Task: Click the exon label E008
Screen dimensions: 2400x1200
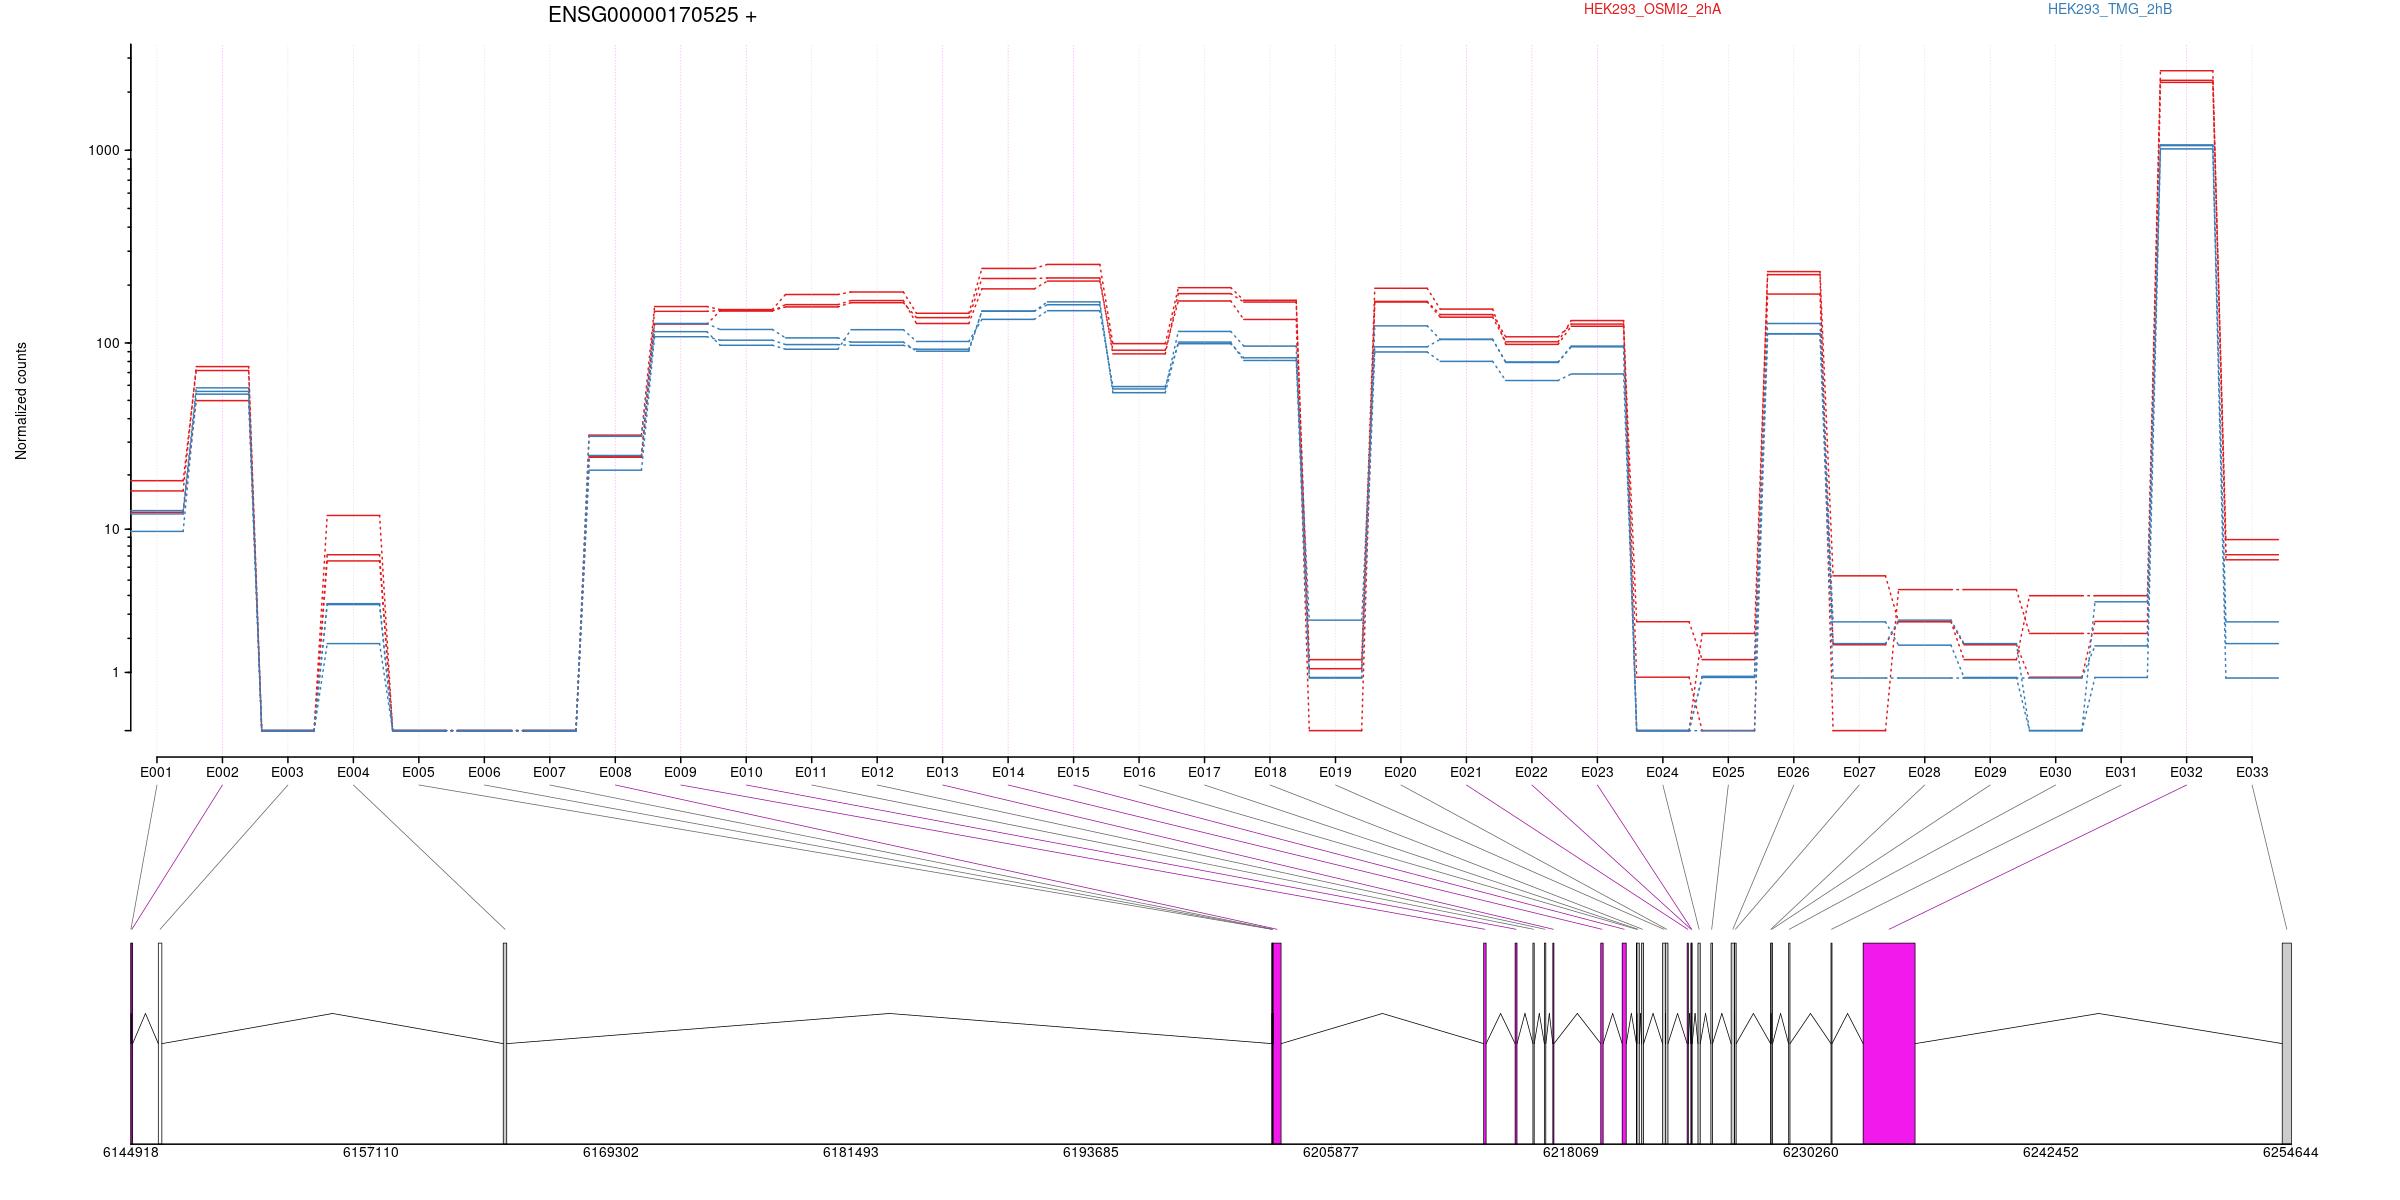Action: (615, 772)
